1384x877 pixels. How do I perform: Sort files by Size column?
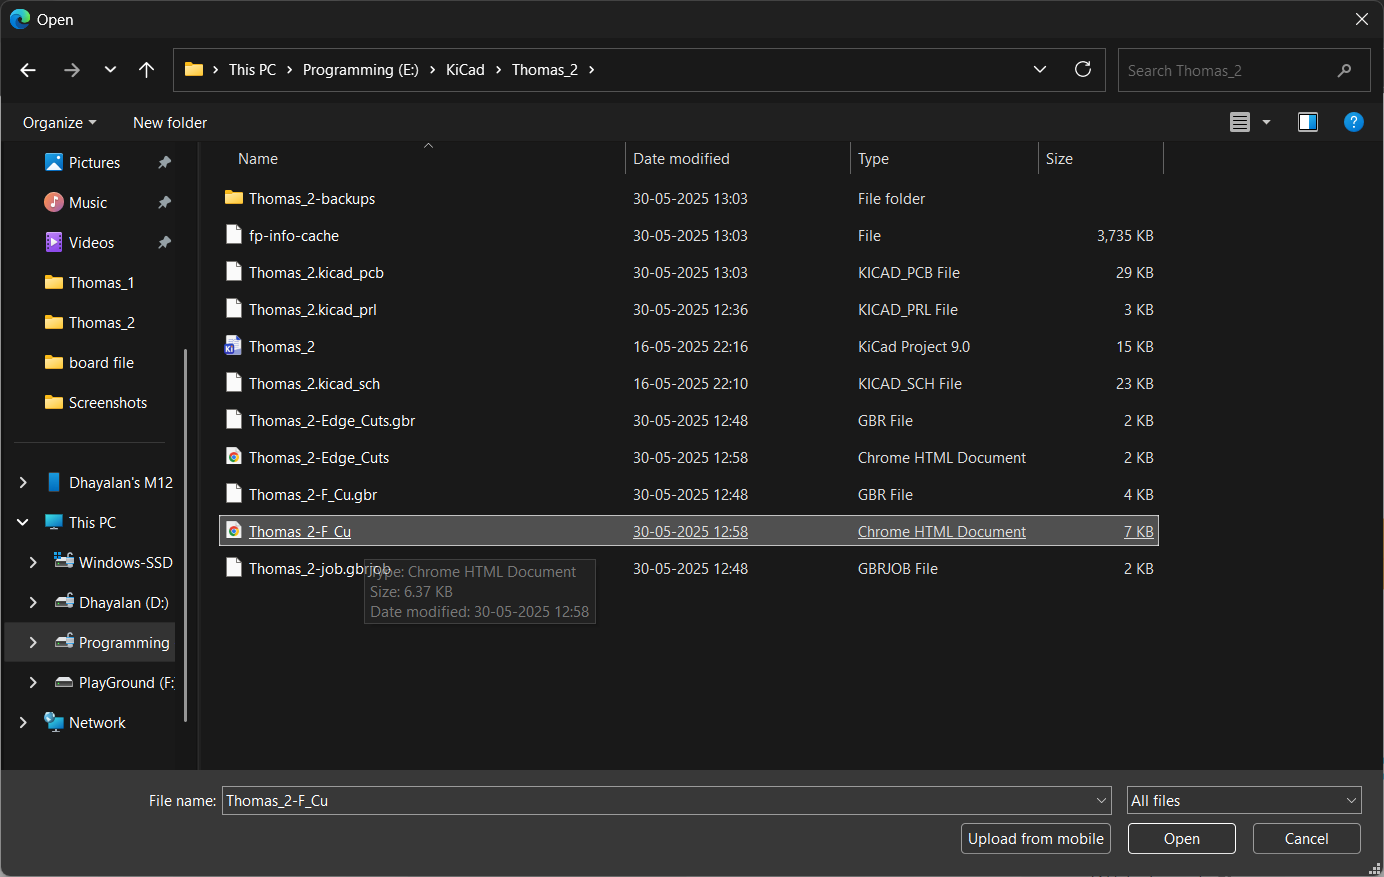click(1059, 158)
